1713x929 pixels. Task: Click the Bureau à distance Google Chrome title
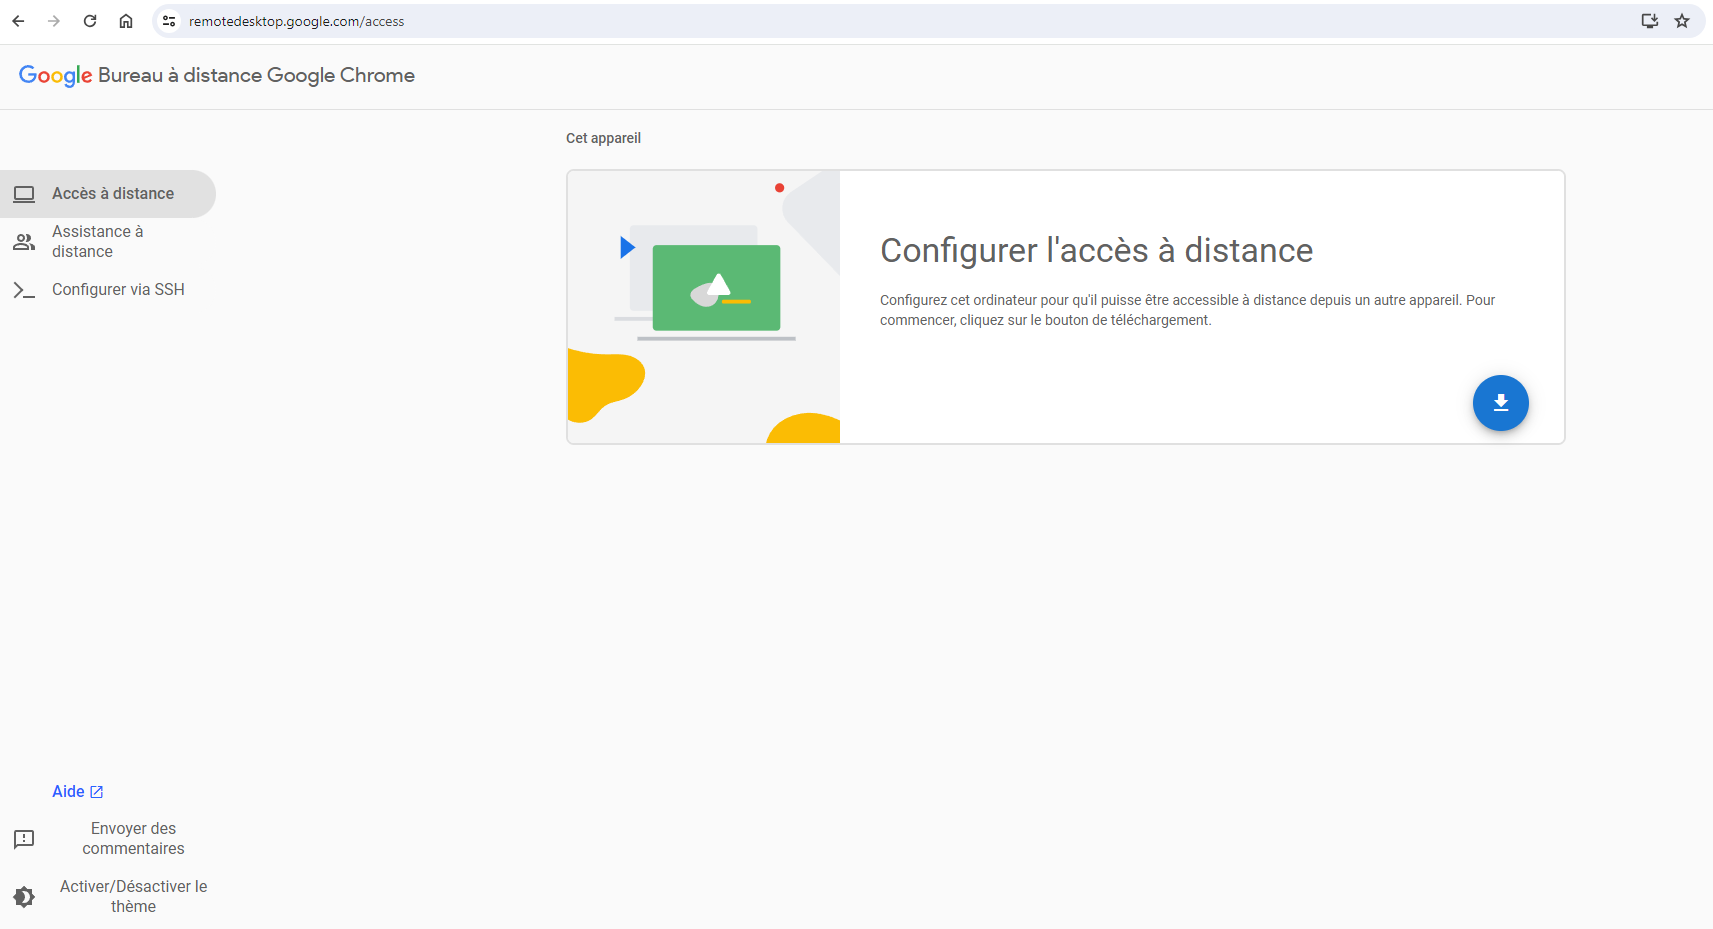click(256, 76)
